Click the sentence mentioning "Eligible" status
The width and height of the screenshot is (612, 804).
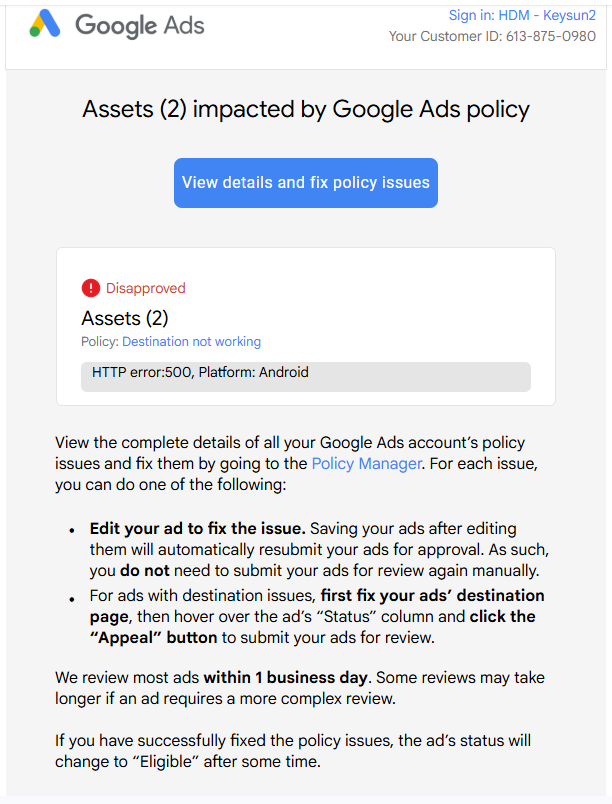(x=293, y=751)
